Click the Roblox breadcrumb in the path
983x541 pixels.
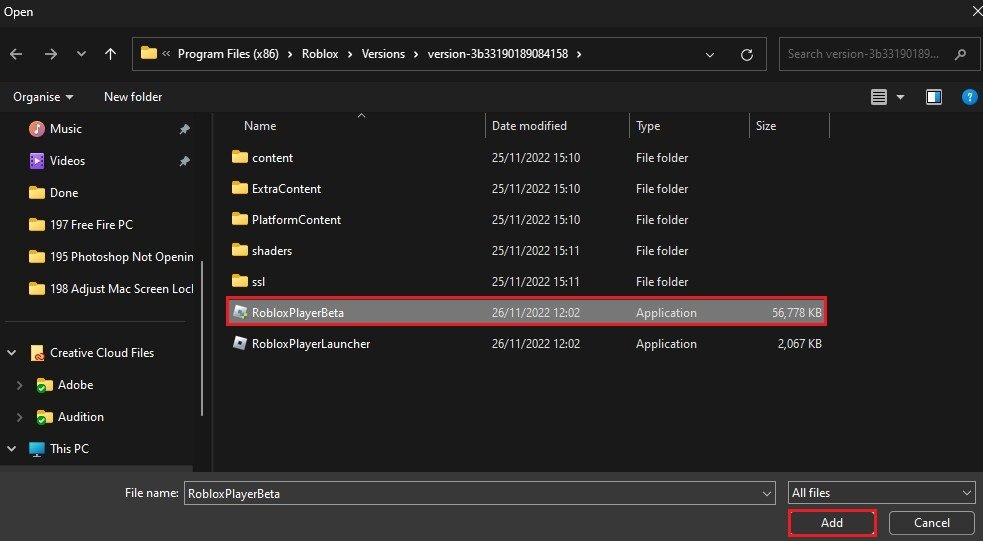tap(320, 54)
